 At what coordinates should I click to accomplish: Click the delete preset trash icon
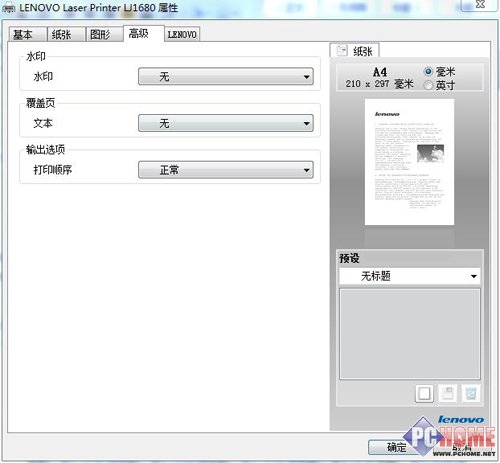[x=471, y=393]
